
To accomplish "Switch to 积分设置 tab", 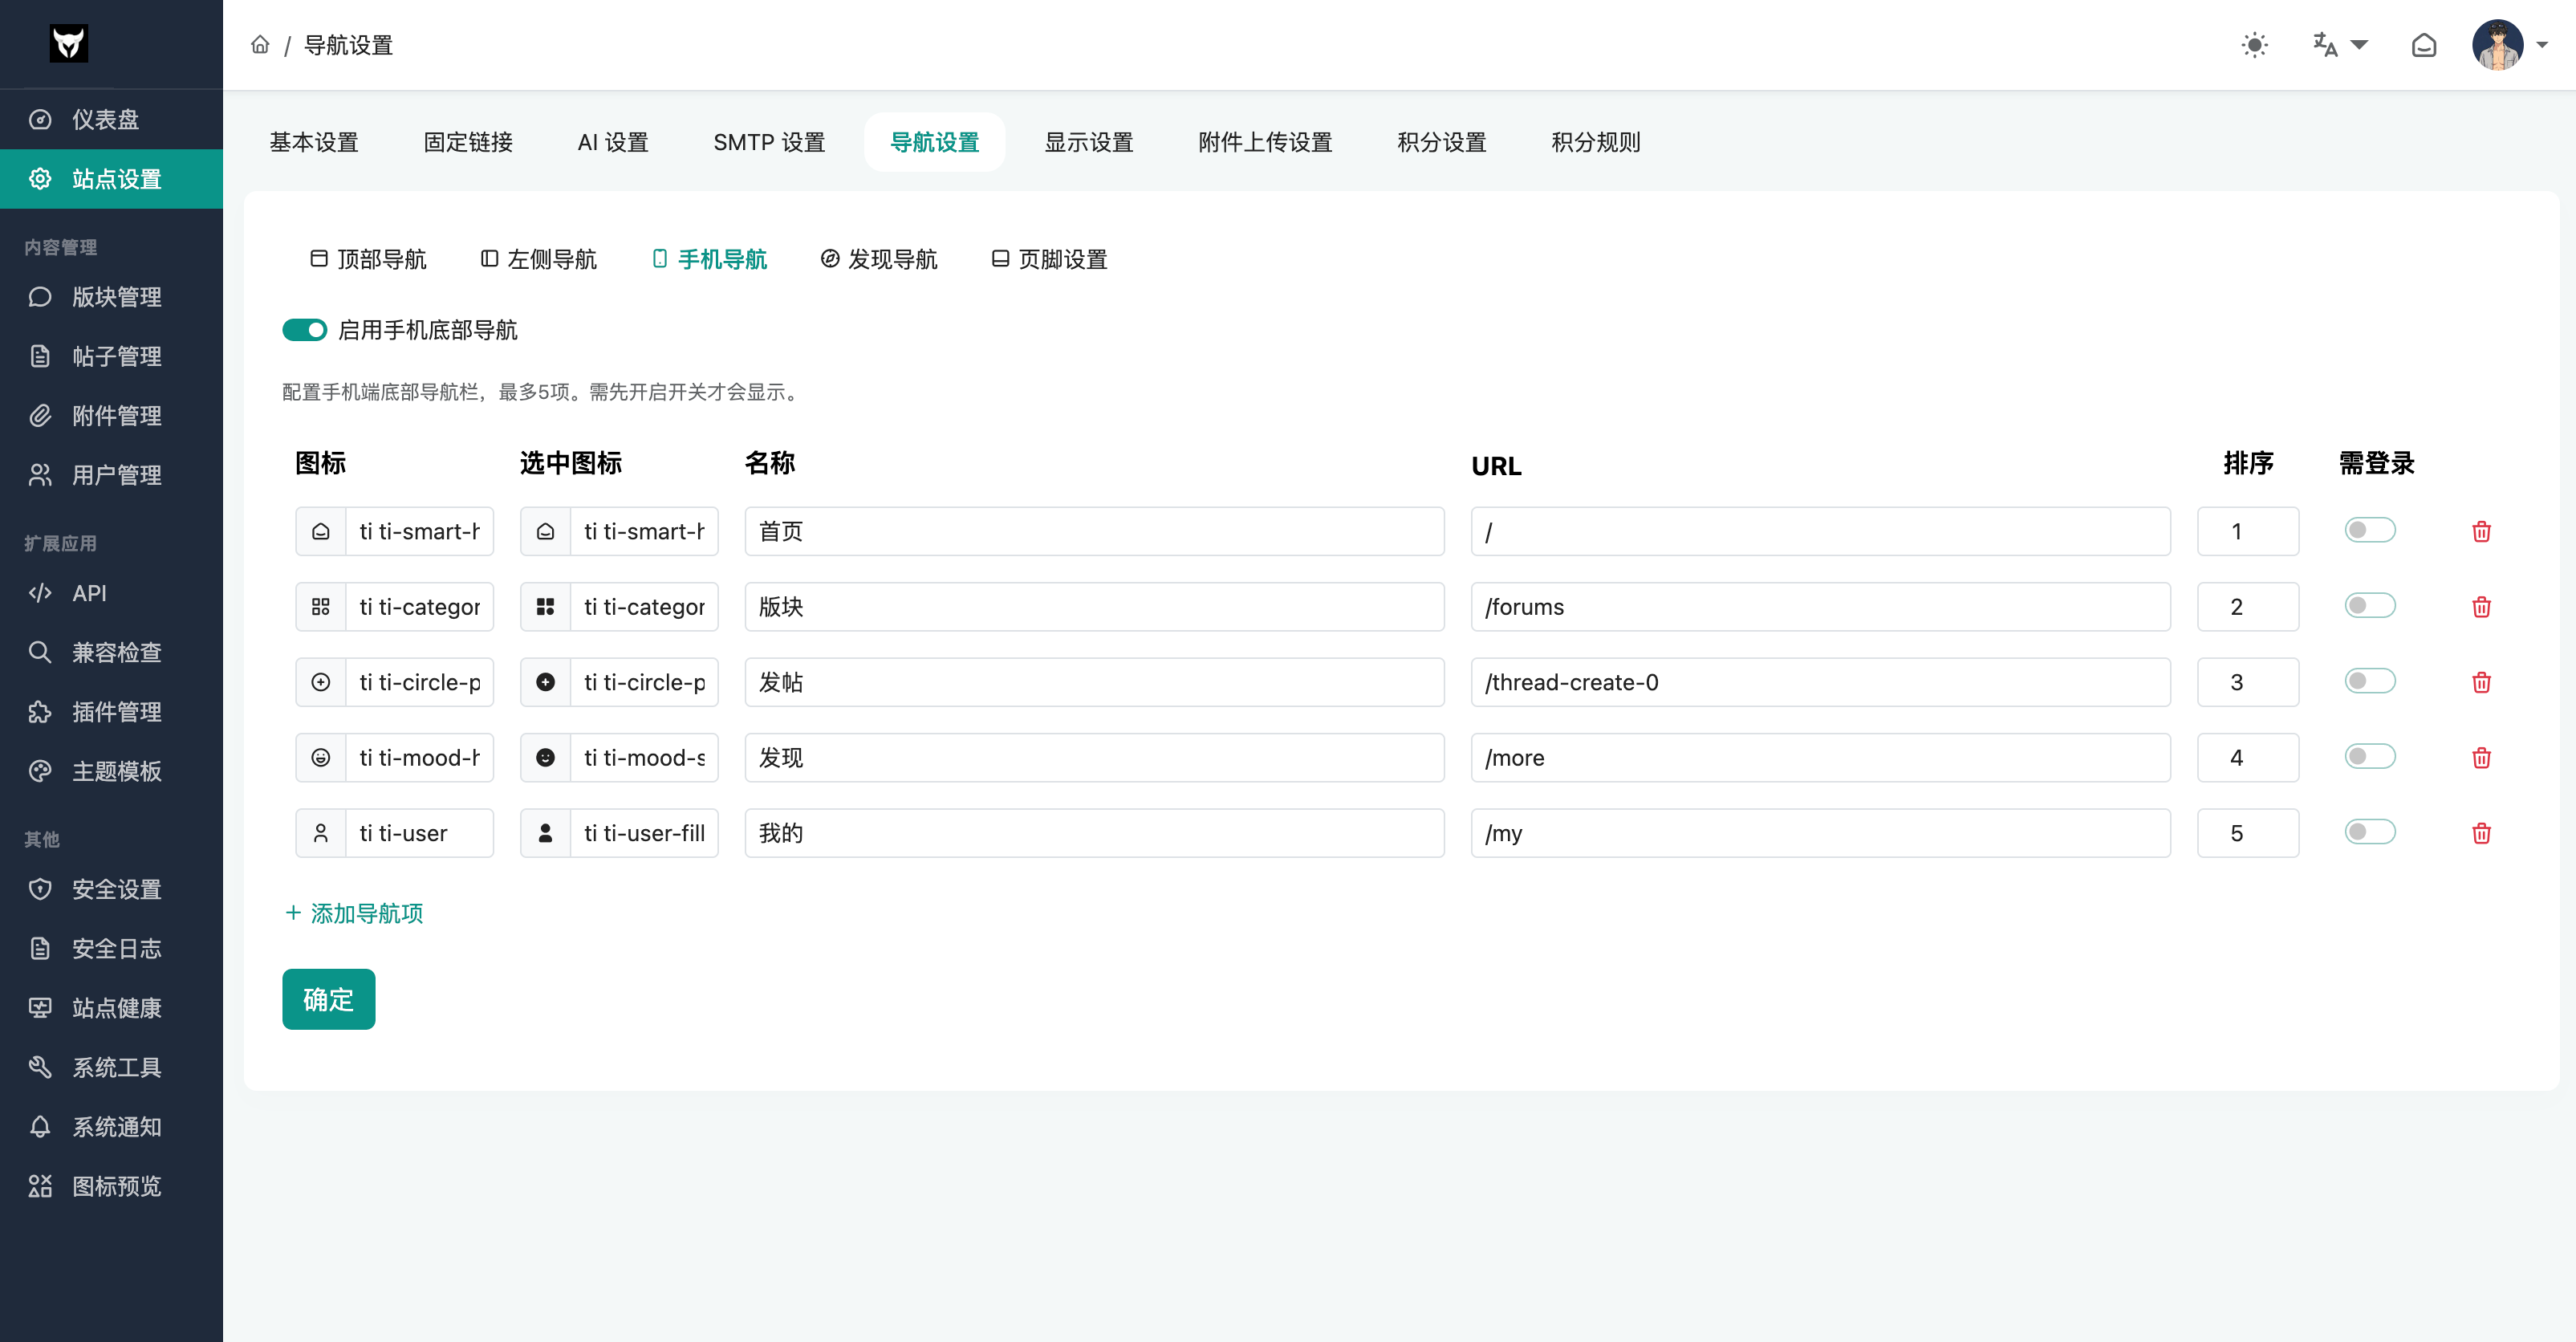I will pyautogui.click(x=1442, y=142).
